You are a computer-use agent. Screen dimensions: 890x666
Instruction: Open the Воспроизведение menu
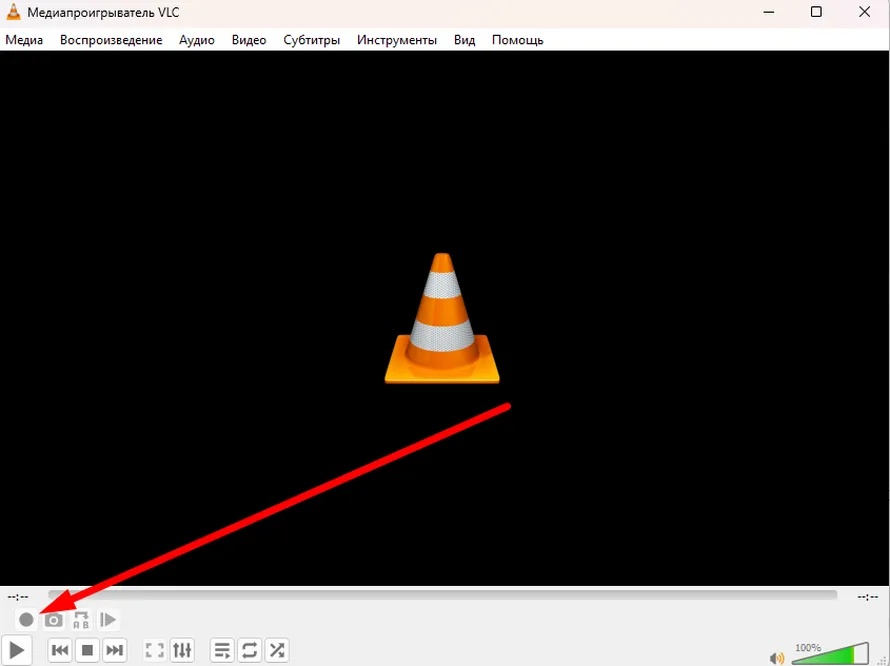click(111, 40)
